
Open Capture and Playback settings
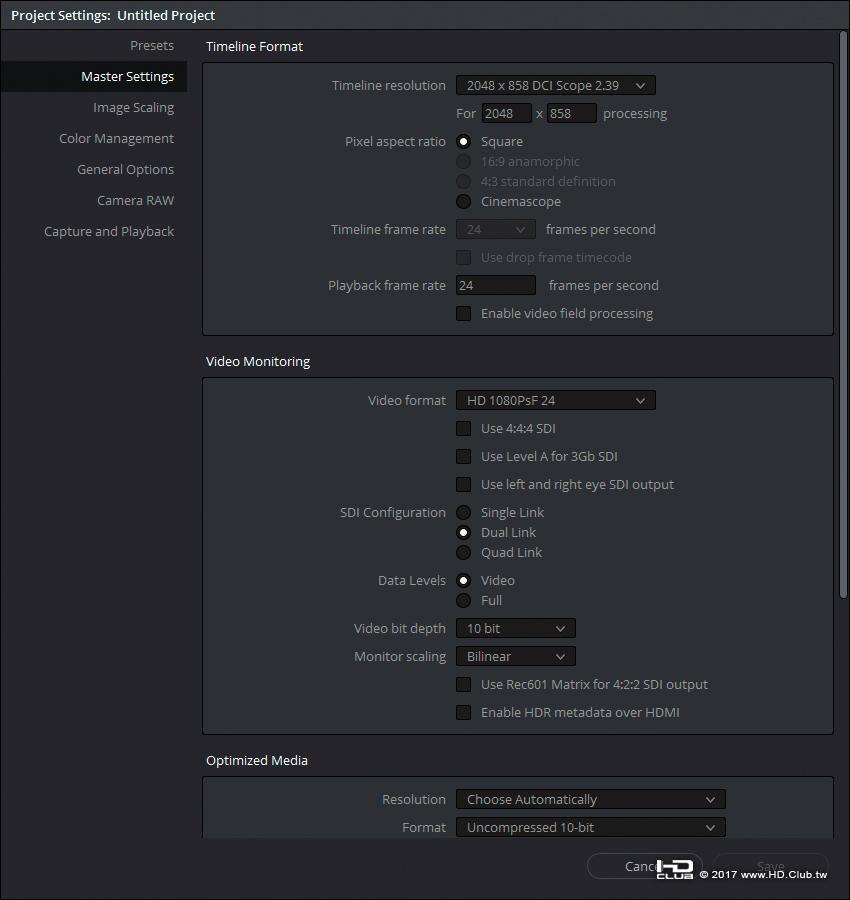(x=108, y=231)
